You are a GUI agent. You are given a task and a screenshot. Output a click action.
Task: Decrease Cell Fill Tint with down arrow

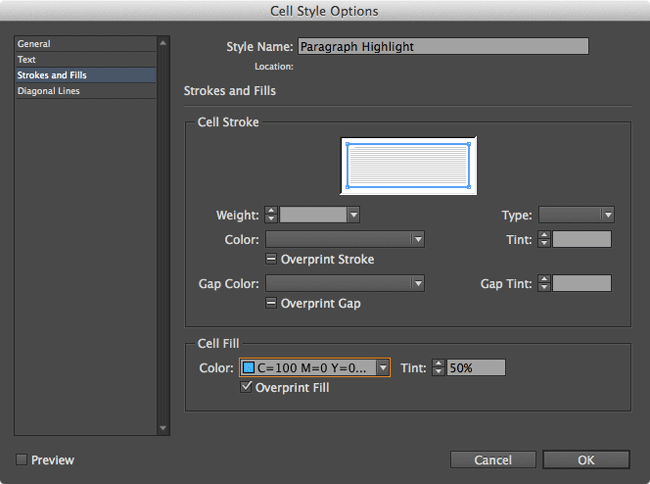(x=438, y=372)
